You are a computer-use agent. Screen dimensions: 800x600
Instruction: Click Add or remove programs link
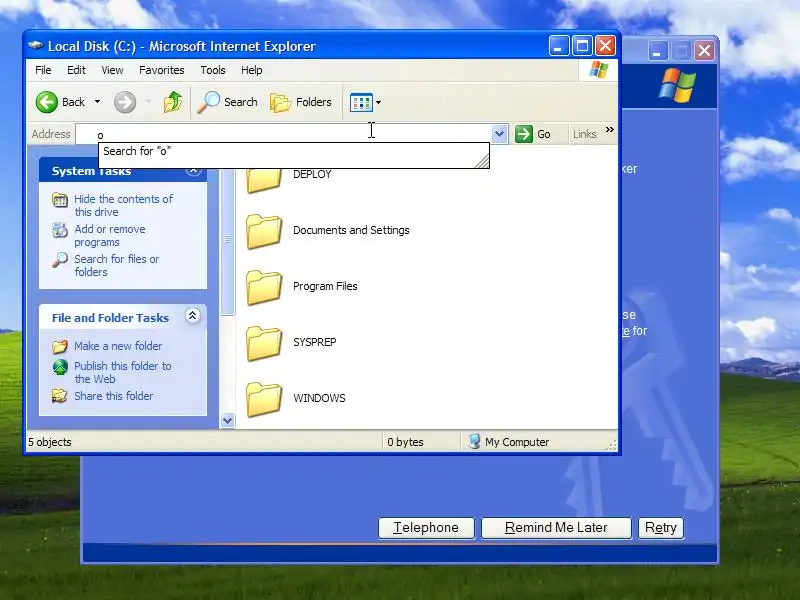(x=110, y=235)
